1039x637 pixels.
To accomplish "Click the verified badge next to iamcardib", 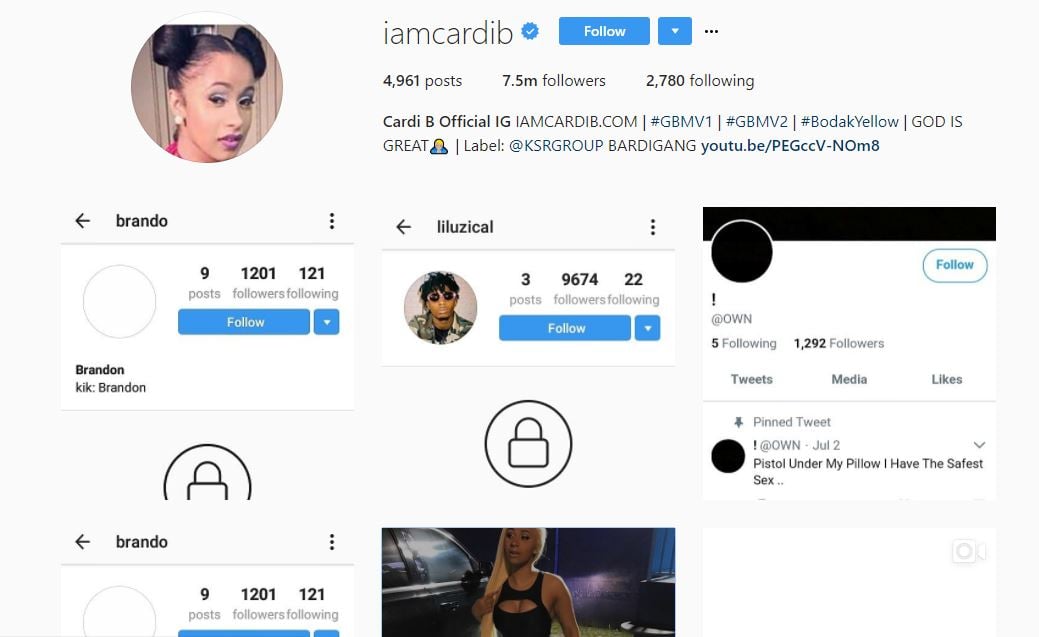I will click(530, 31).
